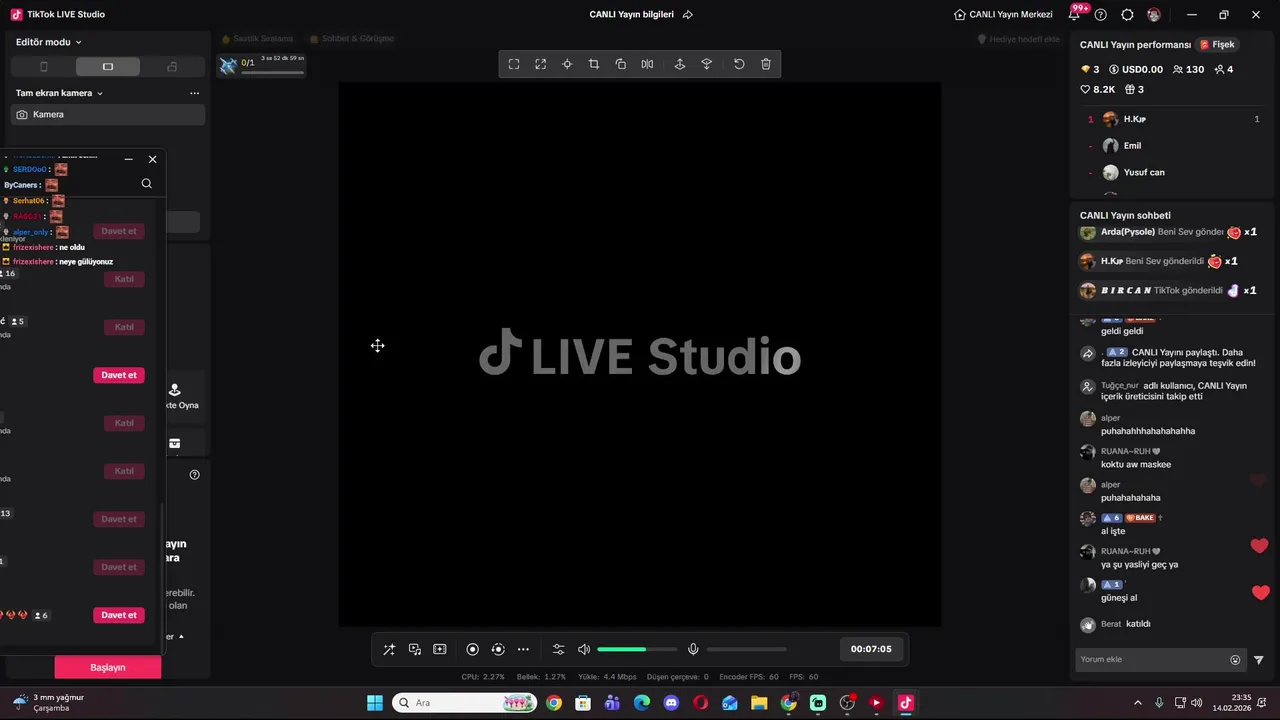Click the help question mark icon in left panel
The height and width of the screenshot is (720, 1280).
coord(195,475)
